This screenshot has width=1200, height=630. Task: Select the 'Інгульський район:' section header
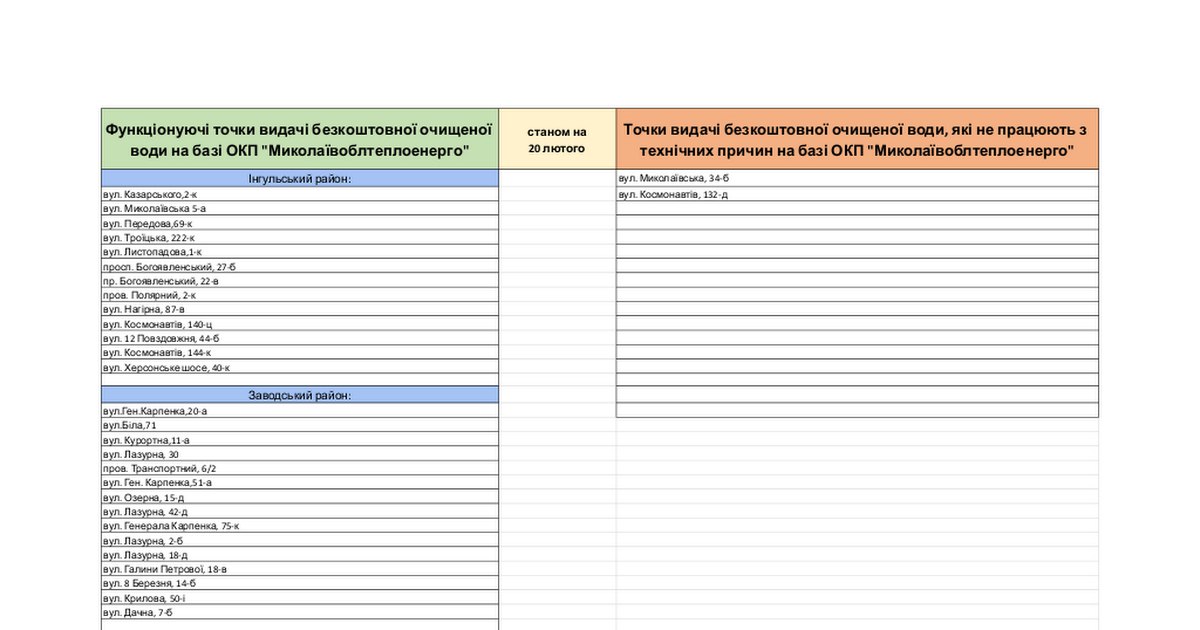[300, 178]
